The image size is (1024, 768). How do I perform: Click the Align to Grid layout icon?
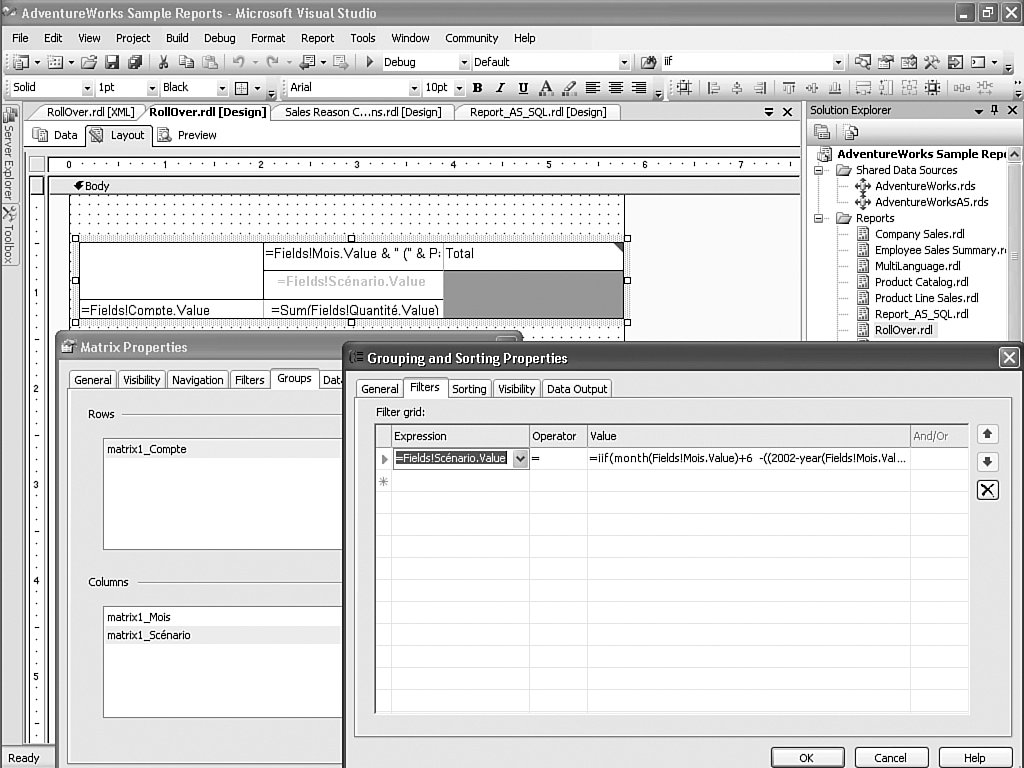pyautogui.click(x=684, y=88)
